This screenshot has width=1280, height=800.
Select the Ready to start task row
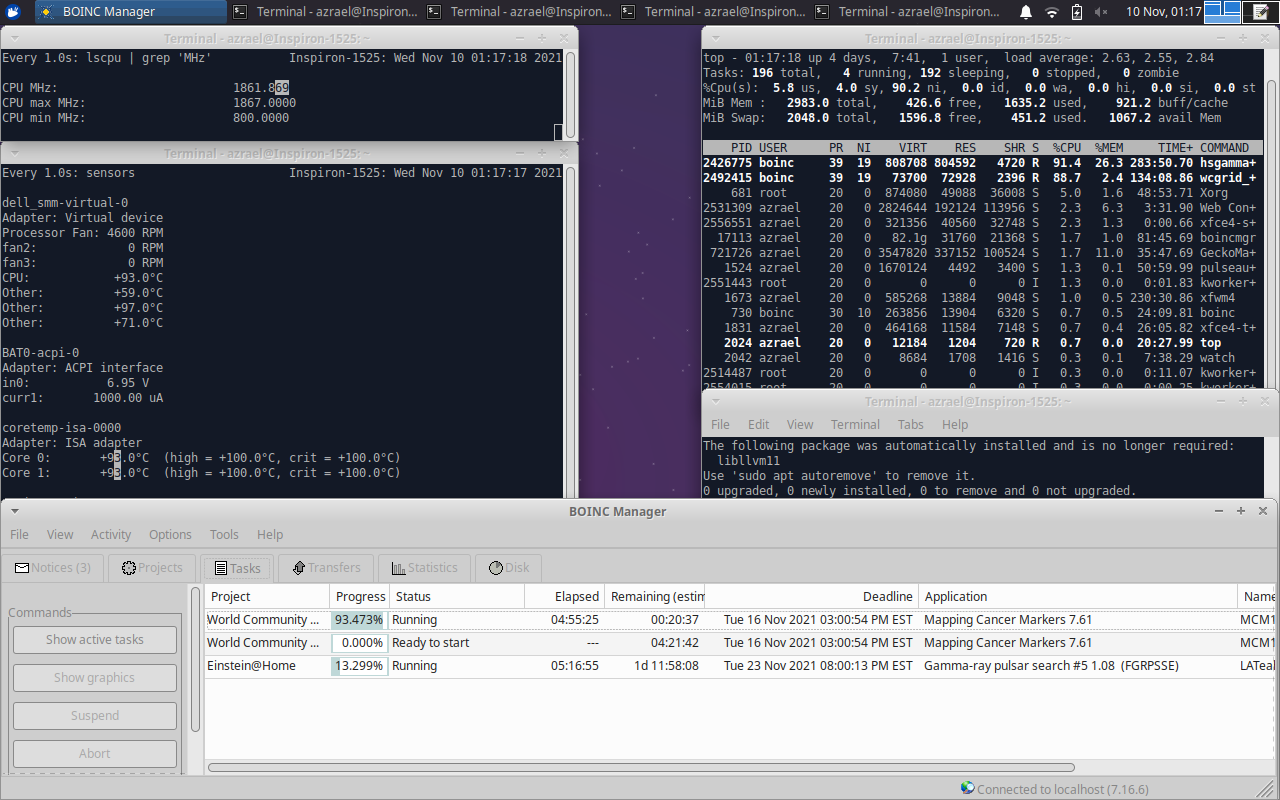[x=740, y=643]
